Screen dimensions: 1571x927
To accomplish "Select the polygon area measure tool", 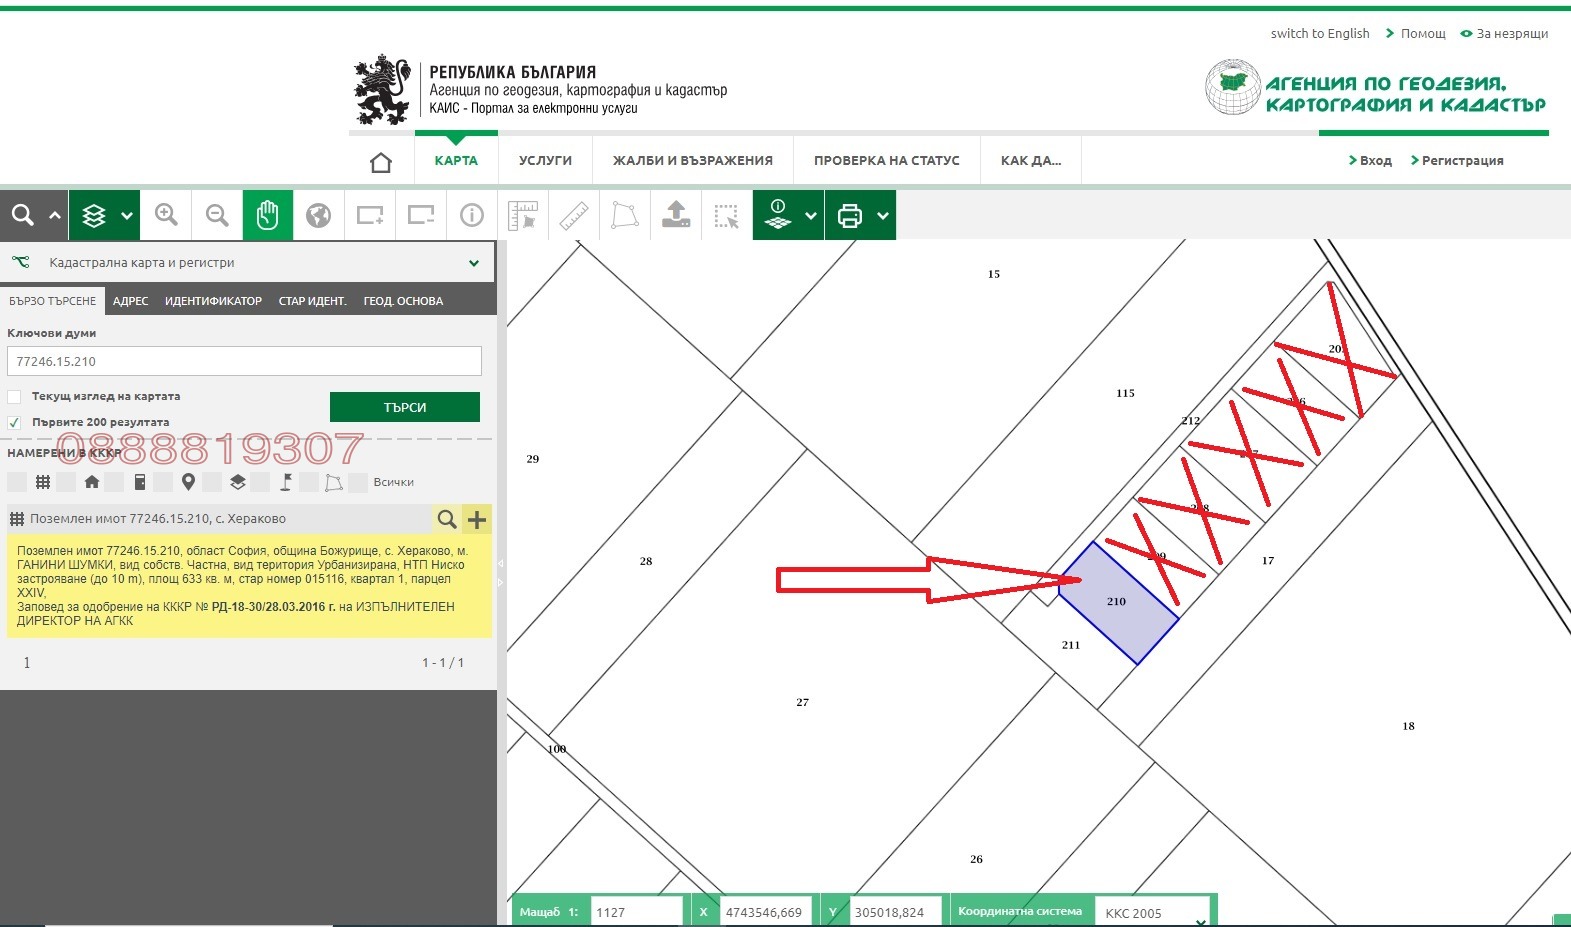I will tap(625, 215).
